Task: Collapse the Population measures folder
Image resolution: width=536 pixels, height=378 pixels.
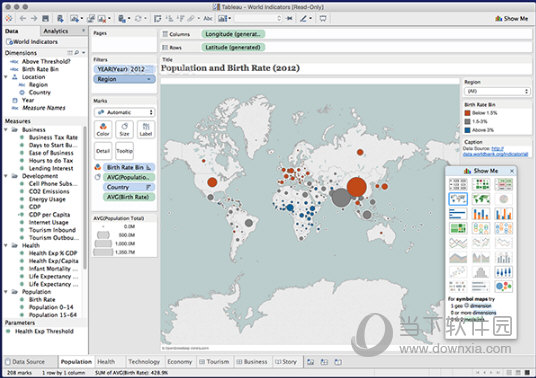Action: [x=6, y=292]
